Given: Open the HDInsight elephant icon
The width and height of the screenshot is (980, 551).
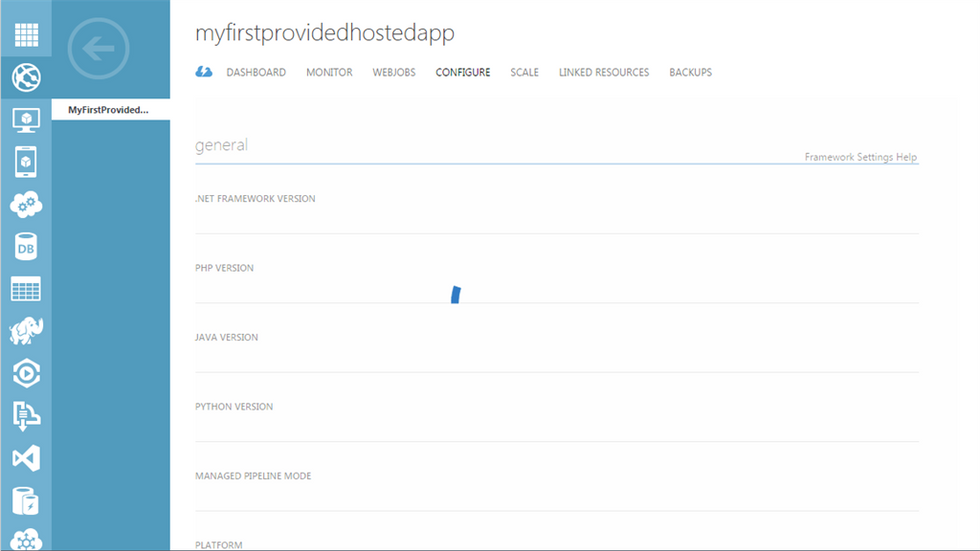Looking at the screenshot, I should click(x=26, y=331).
